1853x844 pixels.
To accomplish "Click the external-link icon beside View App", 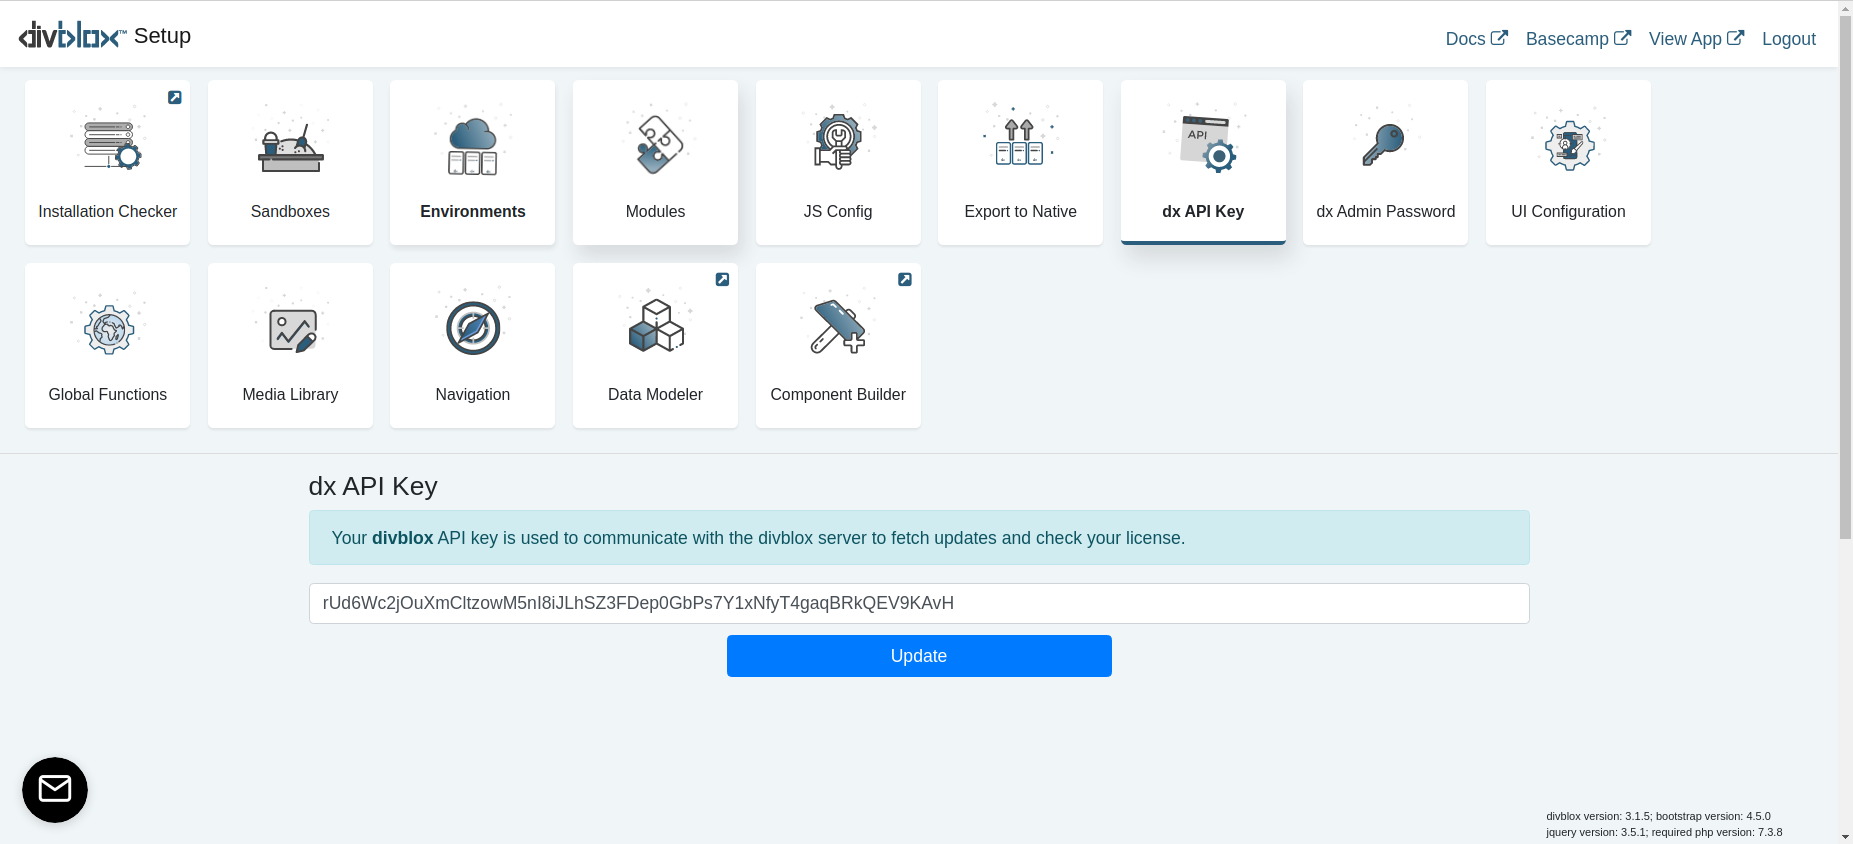I will click(x=1736, y=38).
